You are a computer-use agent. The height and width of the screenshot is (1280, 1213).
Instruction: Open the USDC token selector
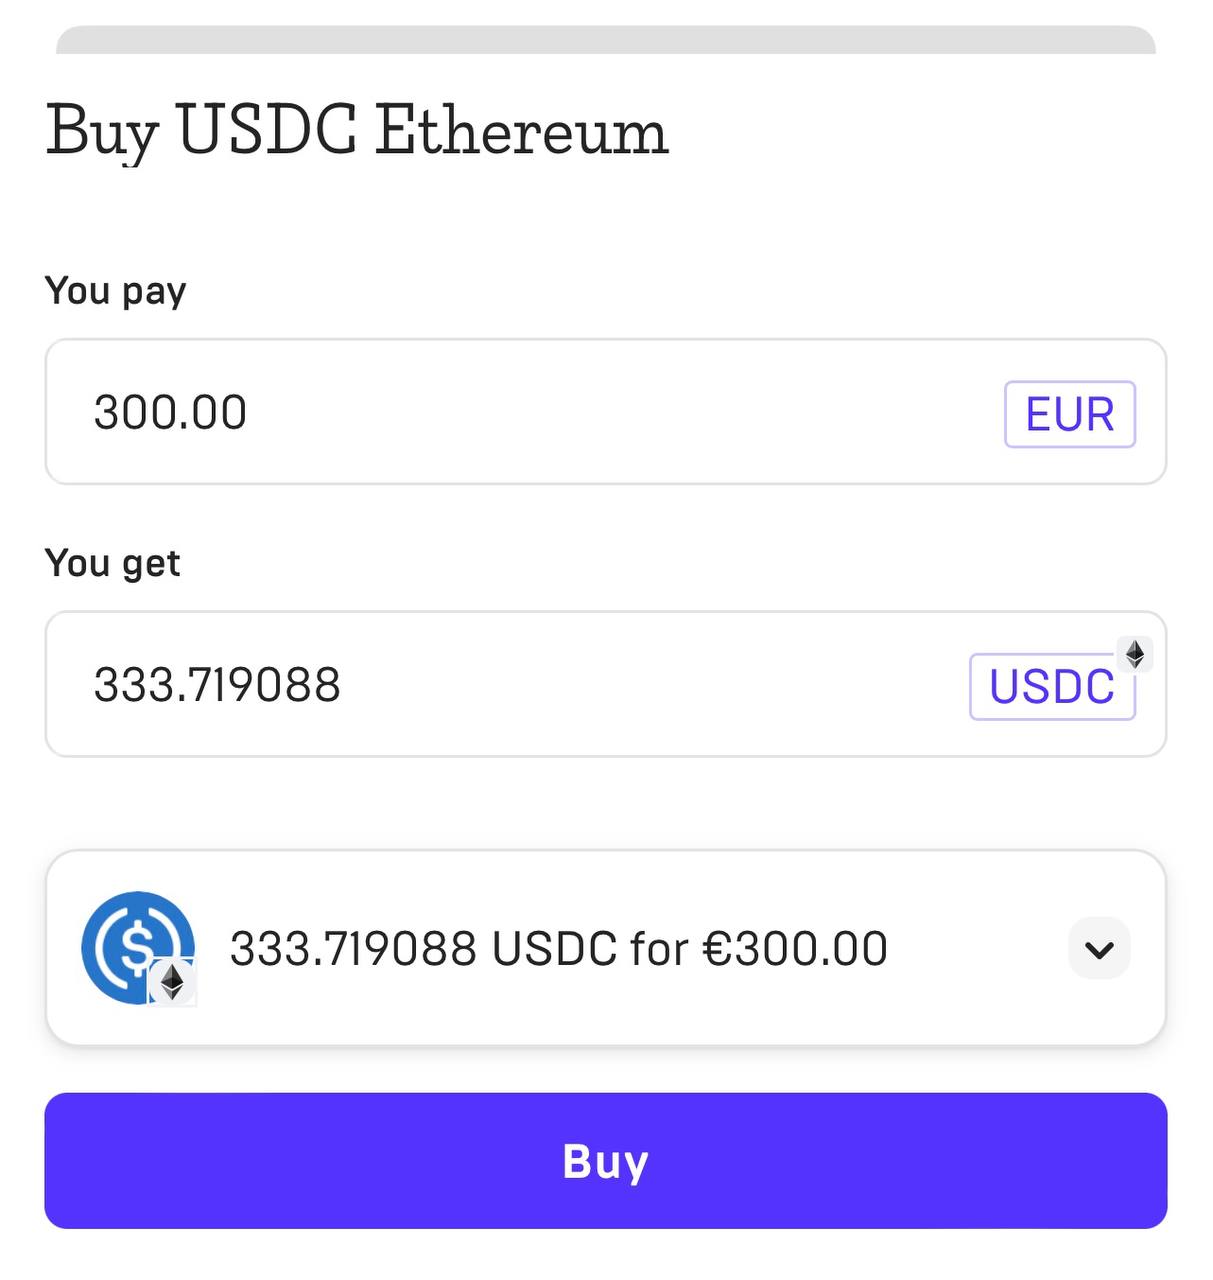point(1052,687)
